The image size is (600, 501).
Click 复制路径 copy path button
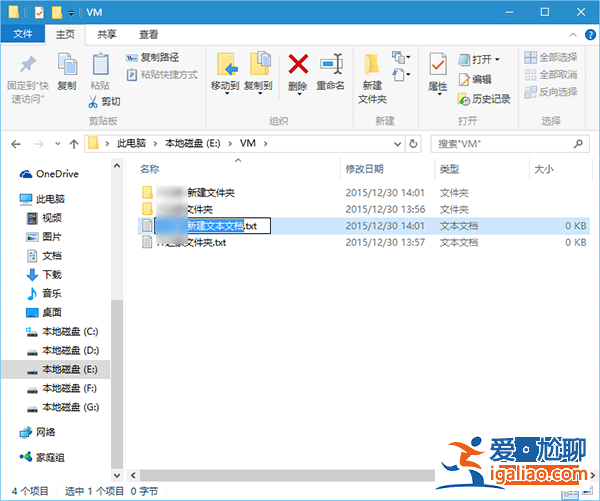tap(152, 57)
